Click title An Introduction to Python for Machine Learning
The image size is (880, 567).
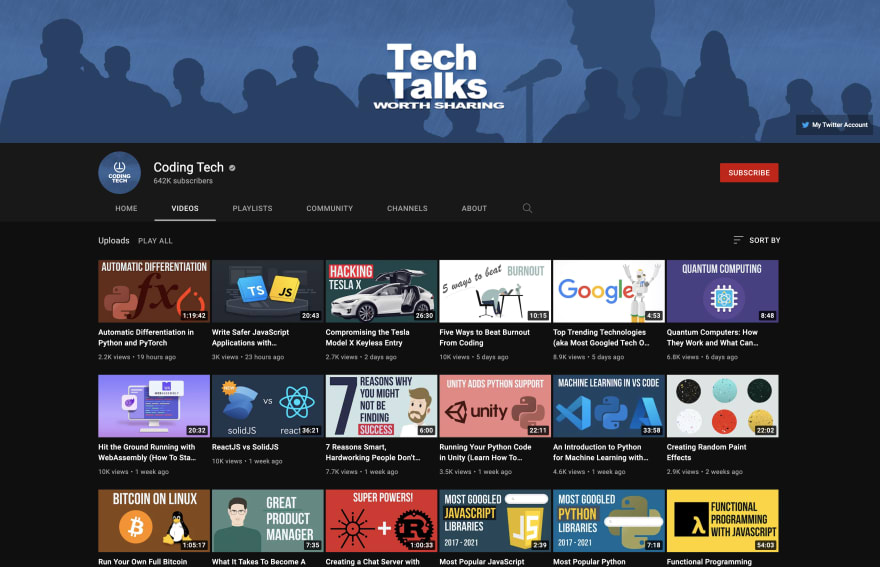click(601, 452)
